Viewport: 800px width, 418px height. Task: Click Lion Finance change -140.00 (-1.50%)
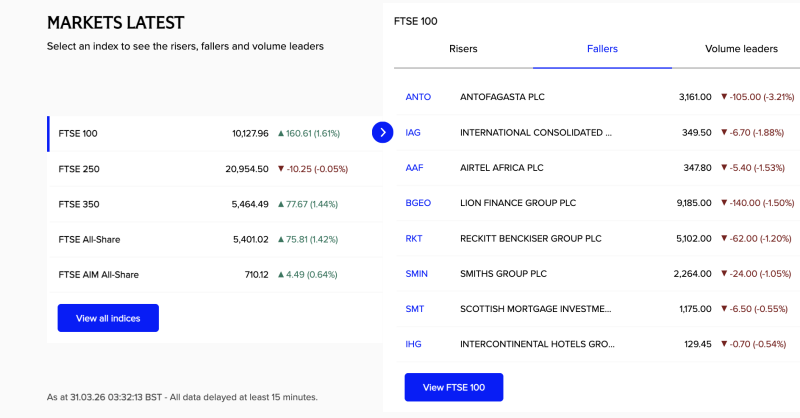coord(758,203)
